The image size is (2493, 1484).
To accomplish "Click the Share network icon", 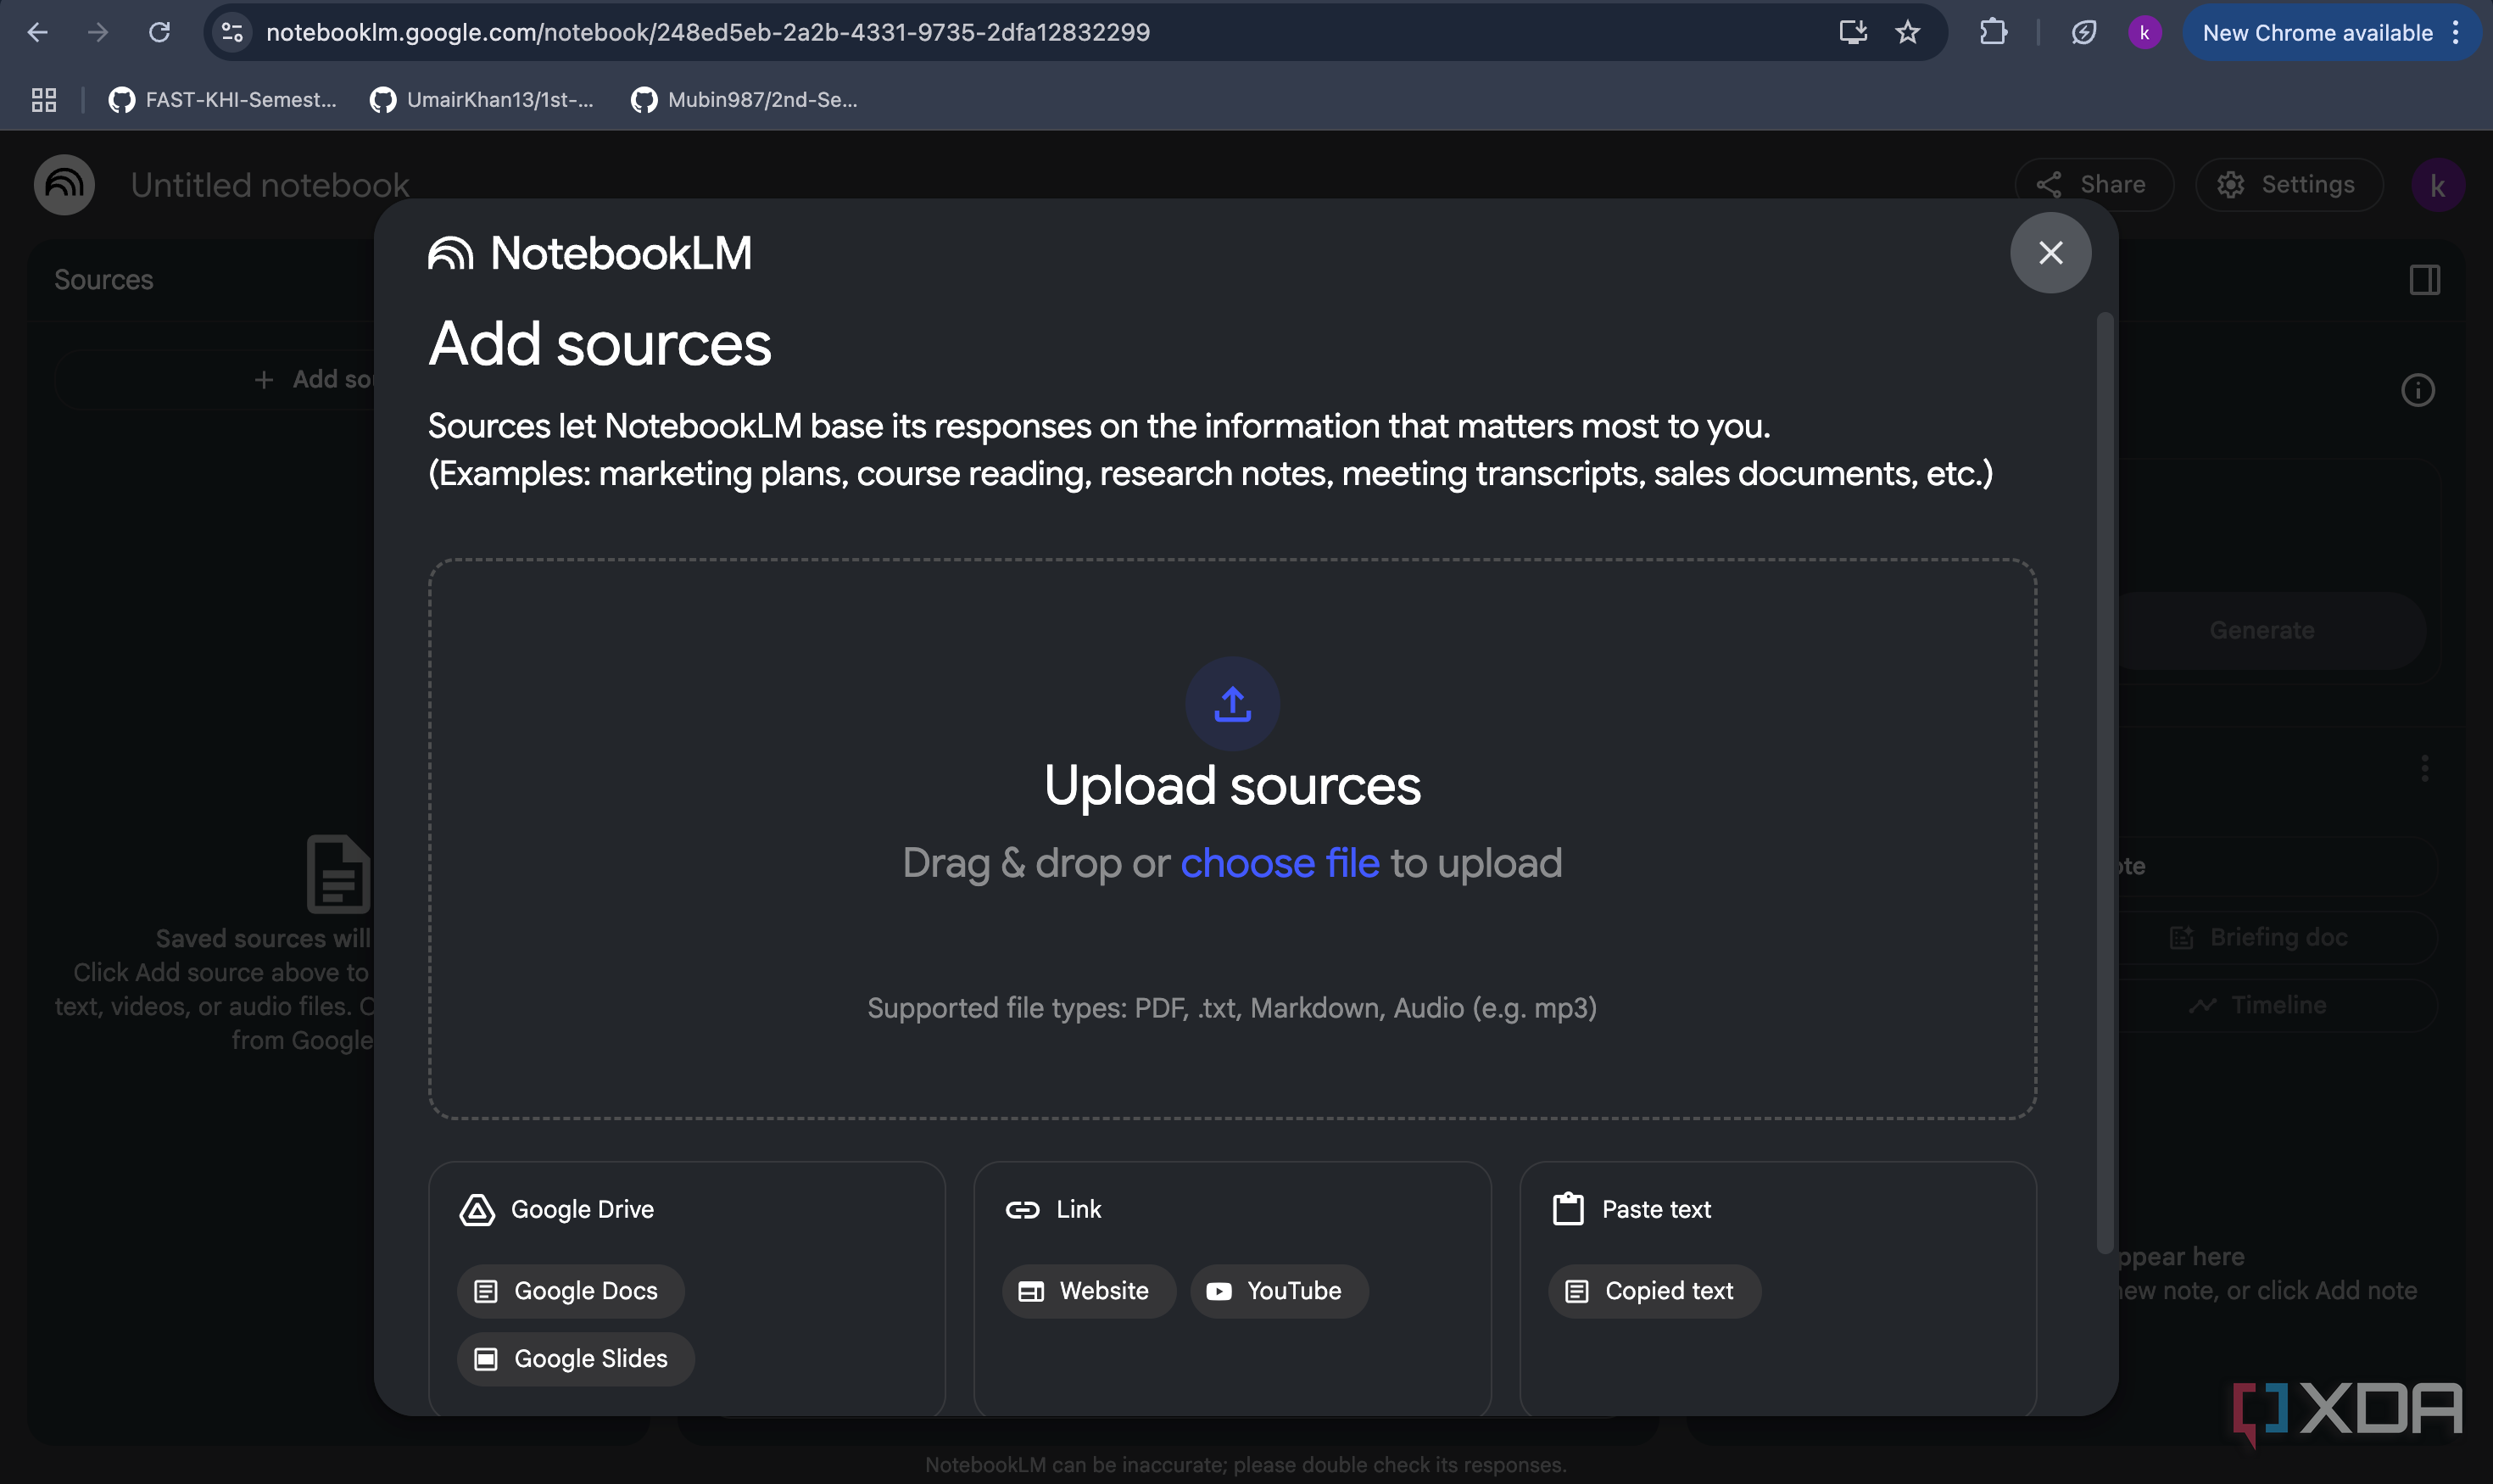I will click(2049, 185).
